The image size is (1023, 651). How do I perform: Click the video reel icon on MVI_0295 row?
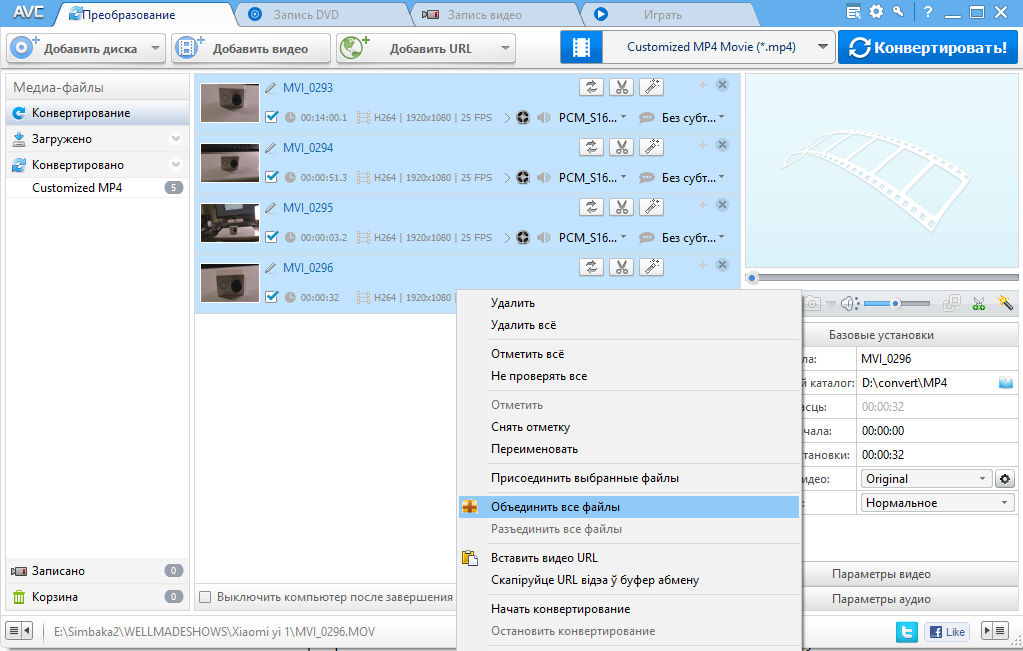click(x=523, y=237)
